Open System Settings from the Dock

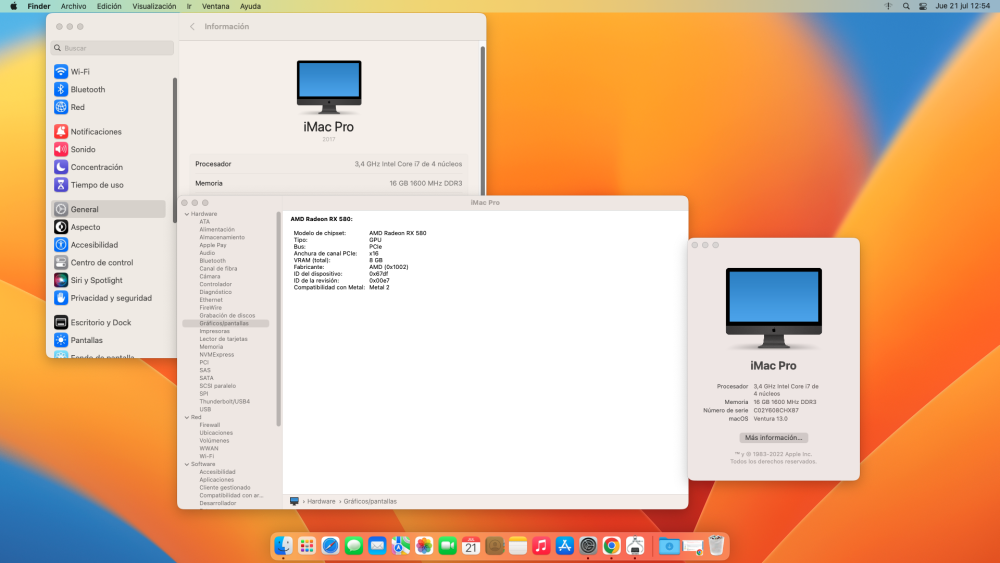(588, 546)
